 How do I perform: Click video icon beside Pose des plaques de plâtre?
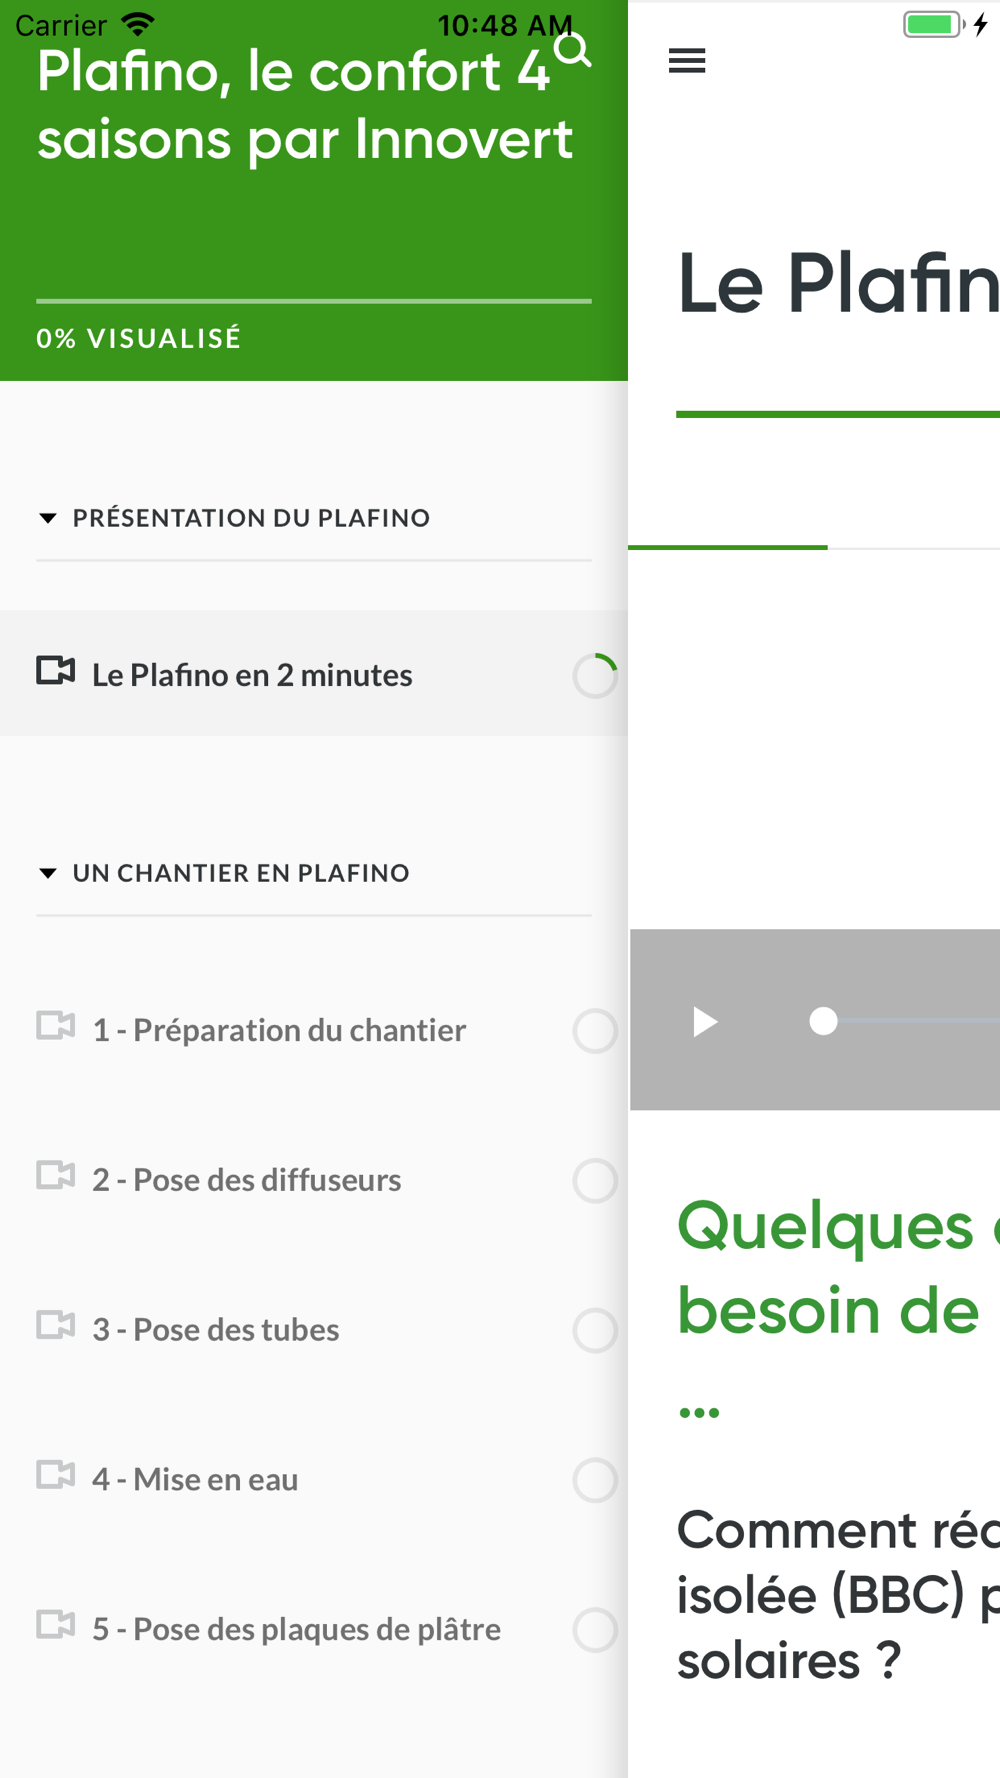coord(56,1626)
